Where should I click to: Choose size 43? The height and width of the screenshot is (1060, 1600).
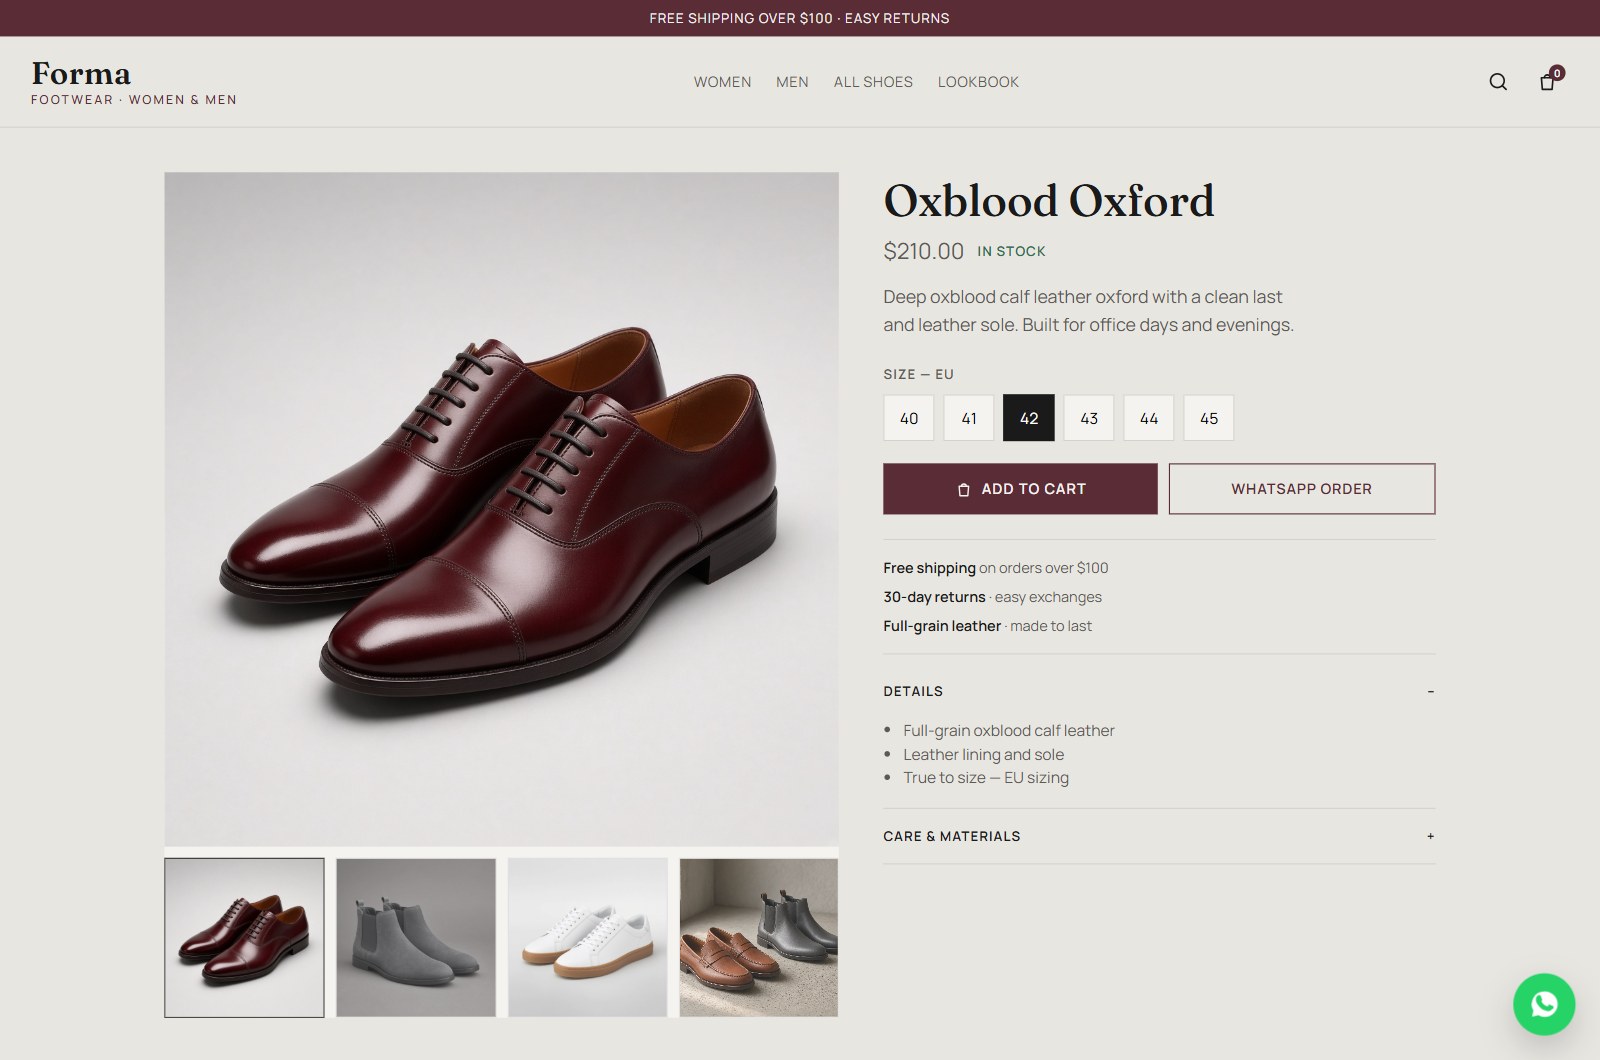(1089, 418)
